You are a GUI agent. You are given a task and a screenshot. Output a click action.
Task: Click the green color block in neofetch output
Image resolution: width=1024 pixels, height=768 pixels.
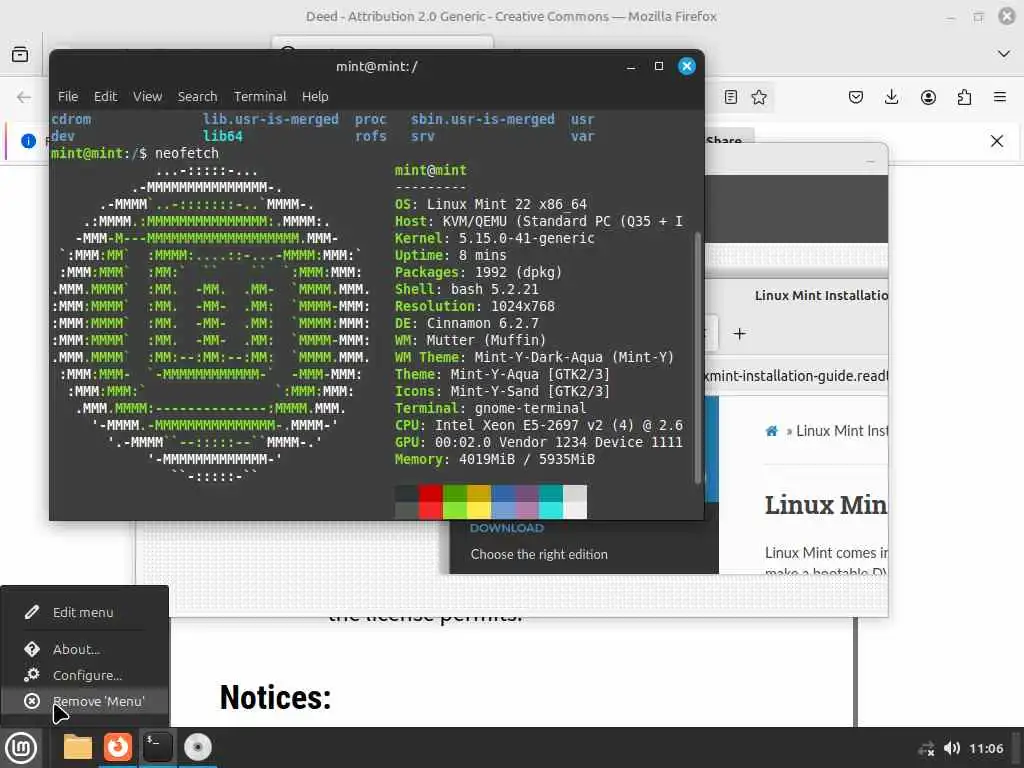tap(455, 502)
